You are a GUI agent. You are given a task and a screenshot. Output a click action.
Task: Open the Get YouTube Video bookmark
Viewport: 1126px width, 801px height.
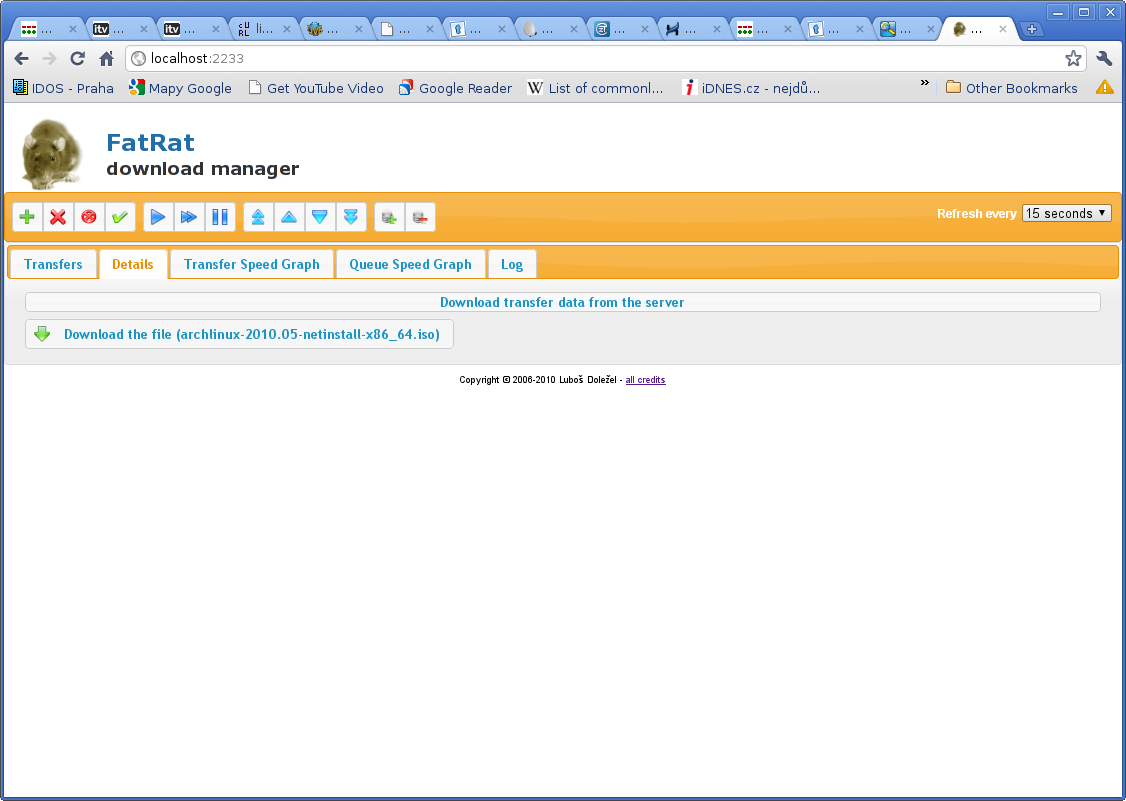(316, 88)
